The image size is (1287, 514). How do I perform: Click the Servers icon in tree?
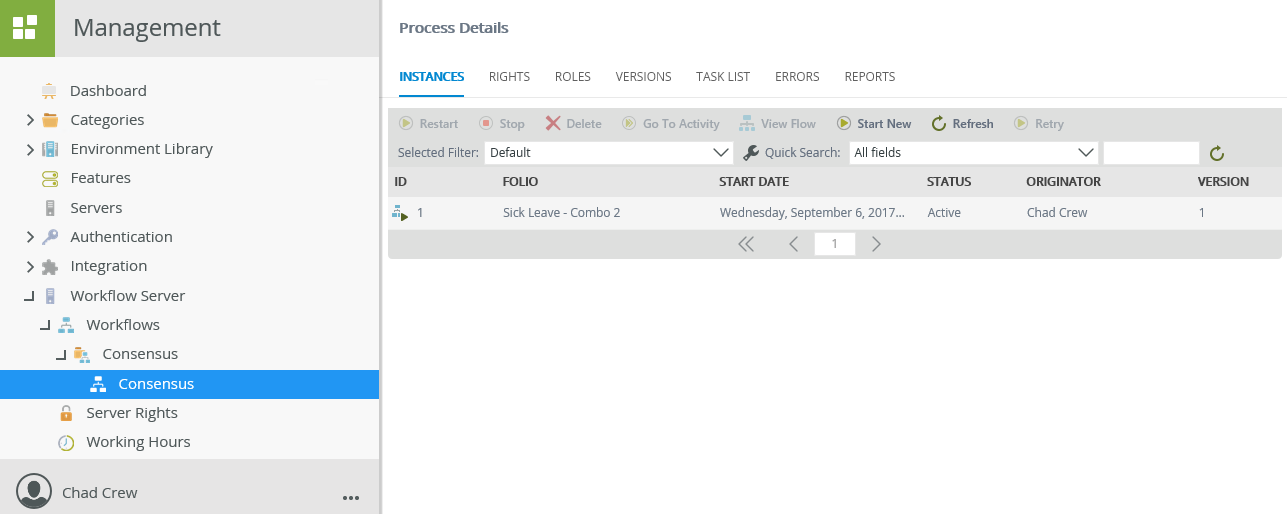pyautogui.click(x=50, y=208)
